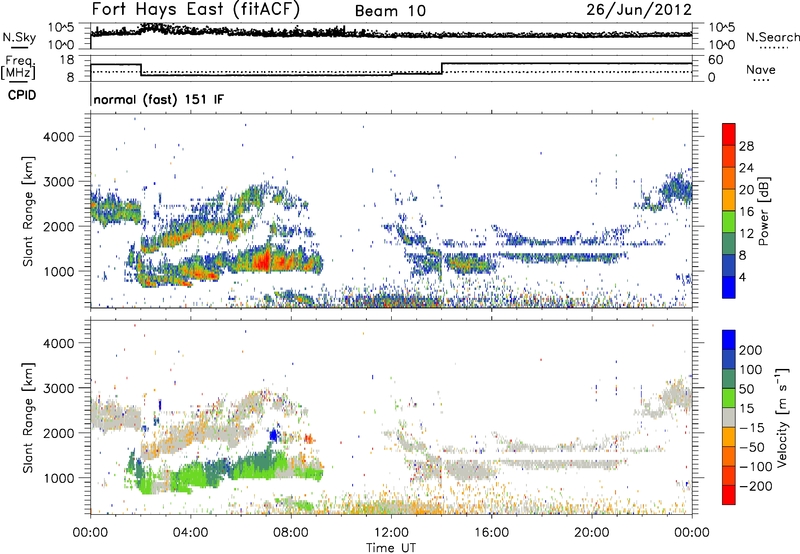Select the '28' label on the power colorbar

[746, 146]
